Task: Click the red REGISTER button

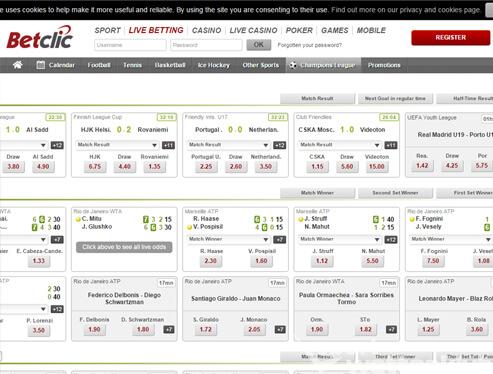Action: [451, 37]
